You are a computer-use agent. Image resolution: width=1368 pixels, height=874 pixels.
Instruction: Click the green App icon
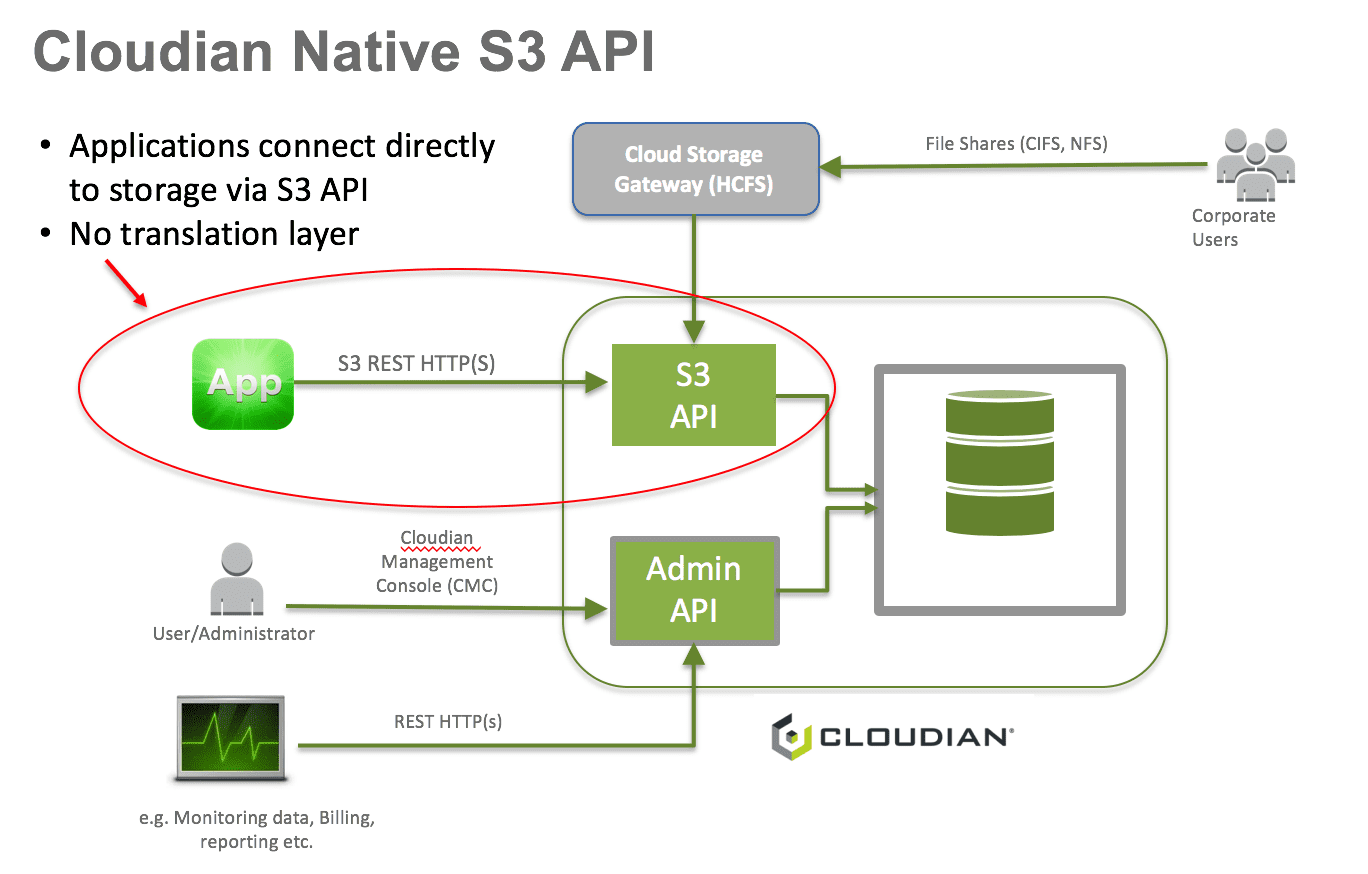pos(243,384)
